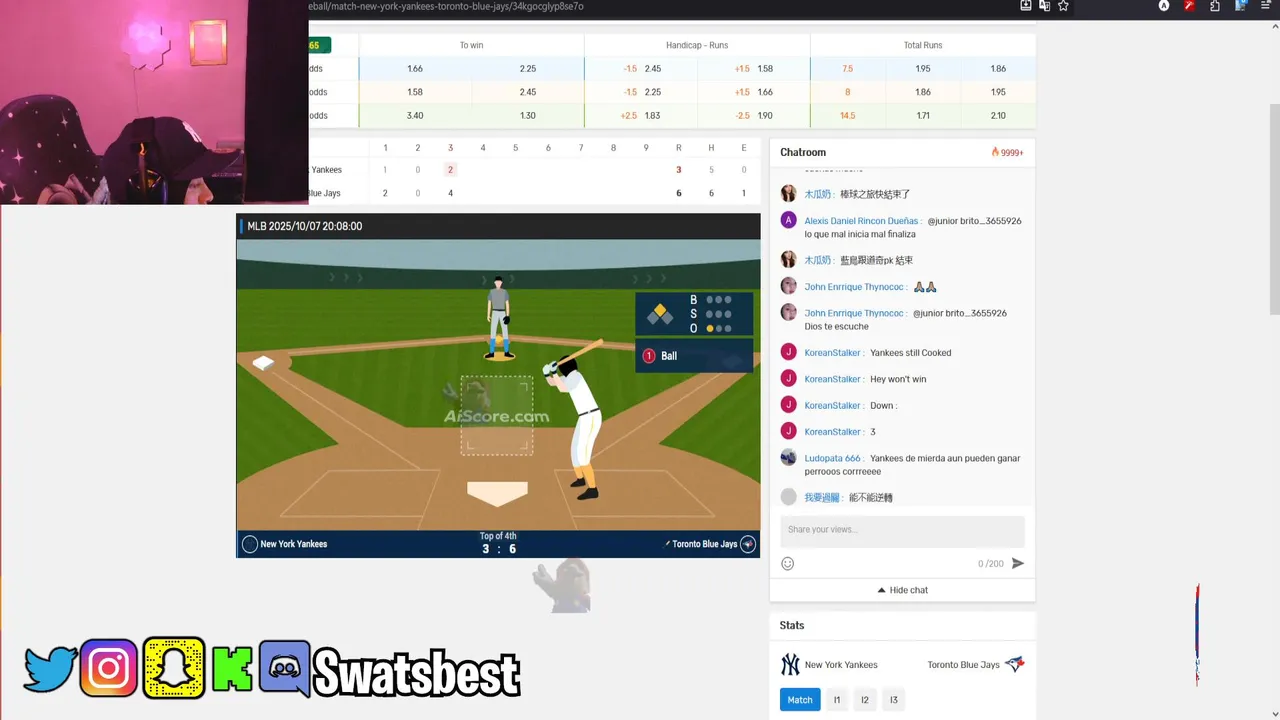
Task: Open the round white 'A' extension
Action: click(x=1164, y=6)
